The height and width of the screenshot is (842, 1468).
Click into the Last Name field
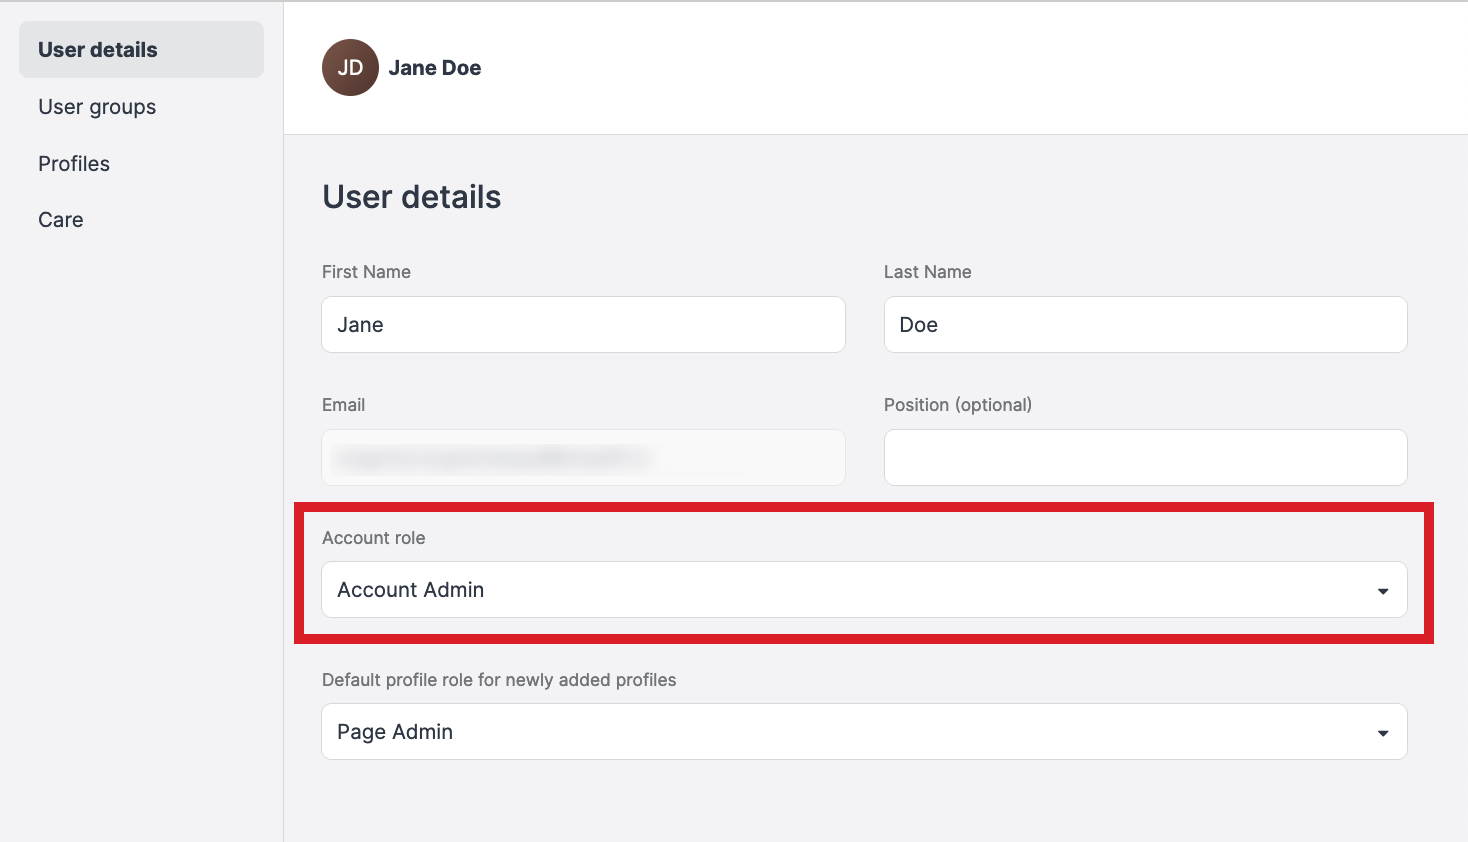pyautogui.click(x=1145, y=325)
